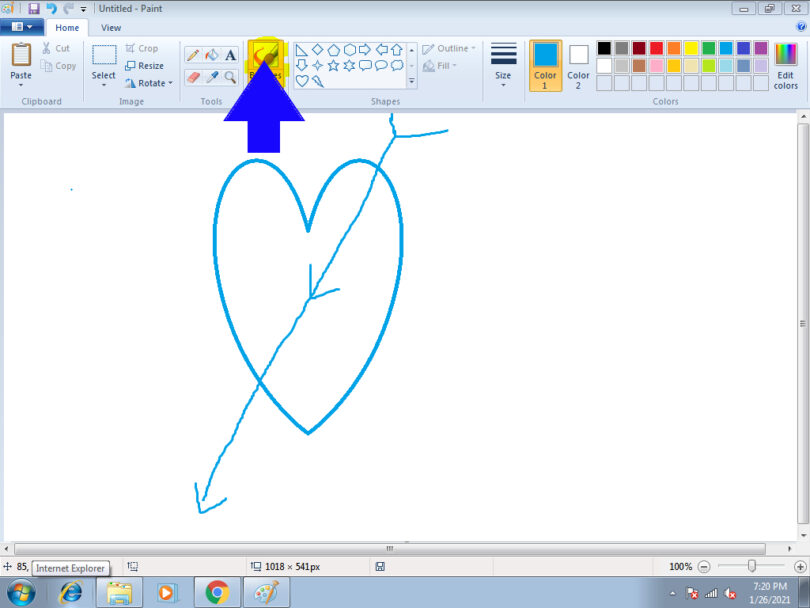This screenshot has height=608, width=810.
Task: Open the Fill dropdown
Action: [x=443, y=66]
